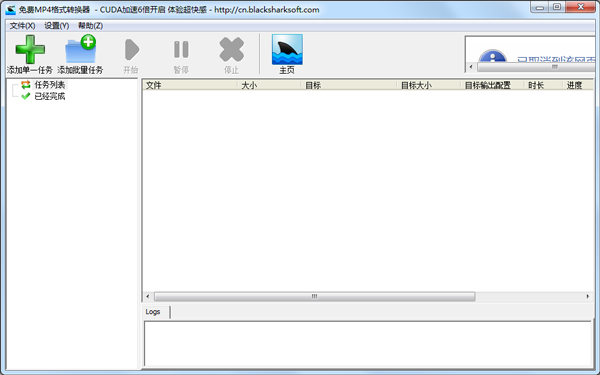The image size is (600, 375).
Task: Open the 文件(X) menu
Action: (x=22, y=26)
